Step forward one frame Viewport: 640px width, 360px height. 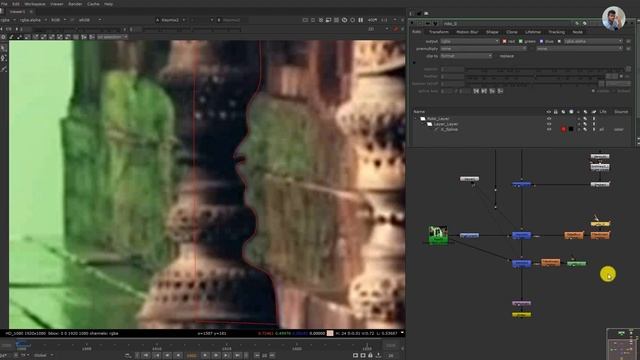point(206,356)
